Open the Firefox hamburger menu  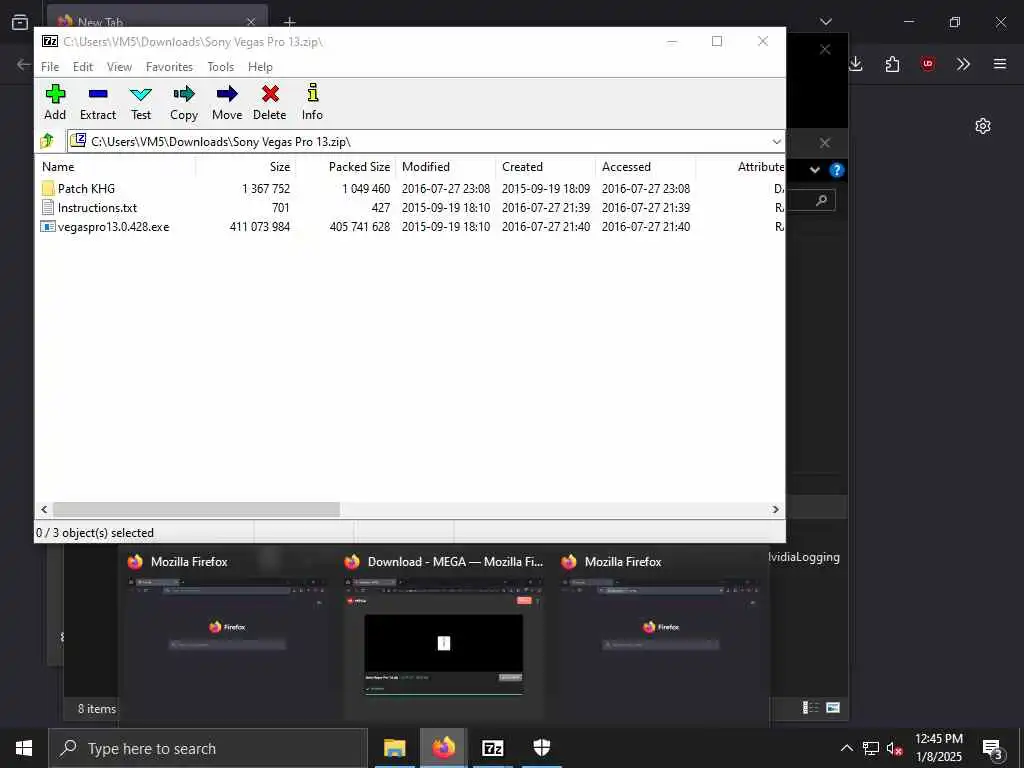999,63
